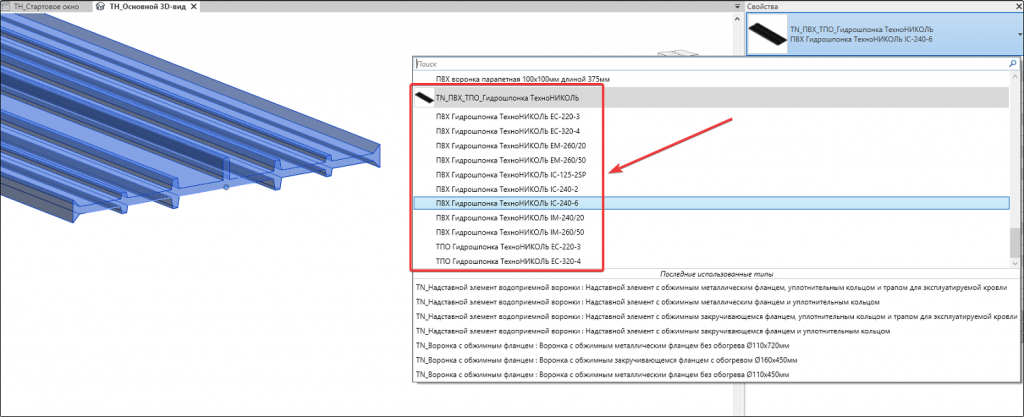Select recent type закручивающимся фланцем, кольцом и трапом
The image size is (1024, 417).
pyautogui.click(x=716, y=317)
